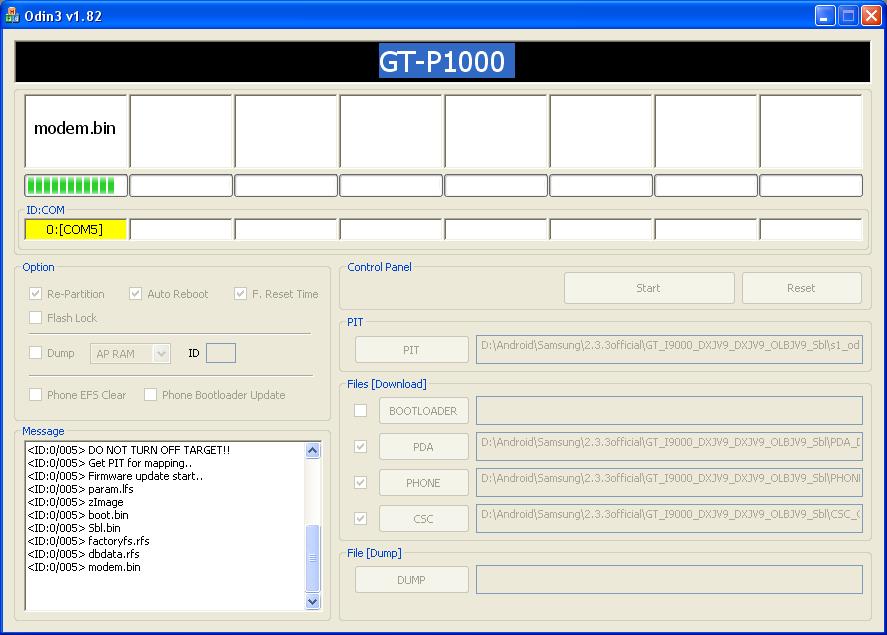The width and height of the screenshot is (887, 635).
Task: Click the Message log scroll down arrow
Action: coord(312,602)
